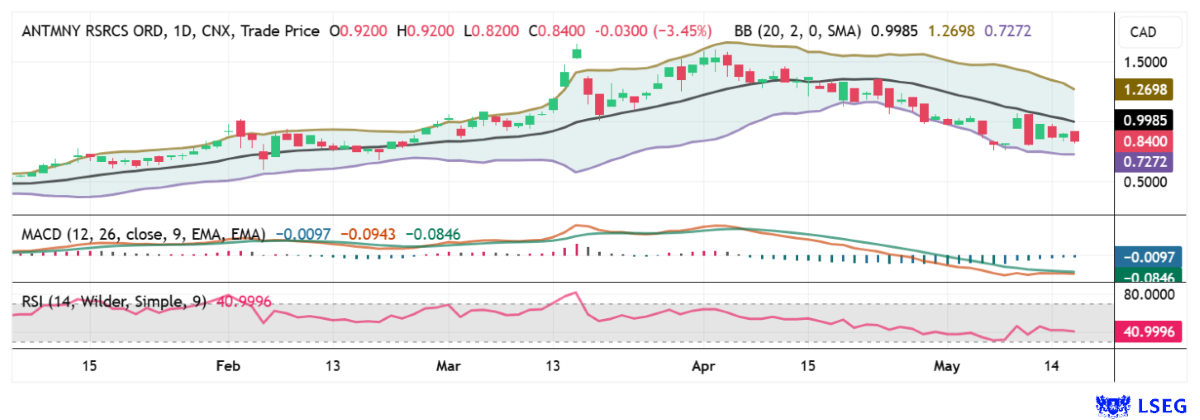Click the Feb date axis label
The height and width of the screenshot is (420, 1200).
228,367
